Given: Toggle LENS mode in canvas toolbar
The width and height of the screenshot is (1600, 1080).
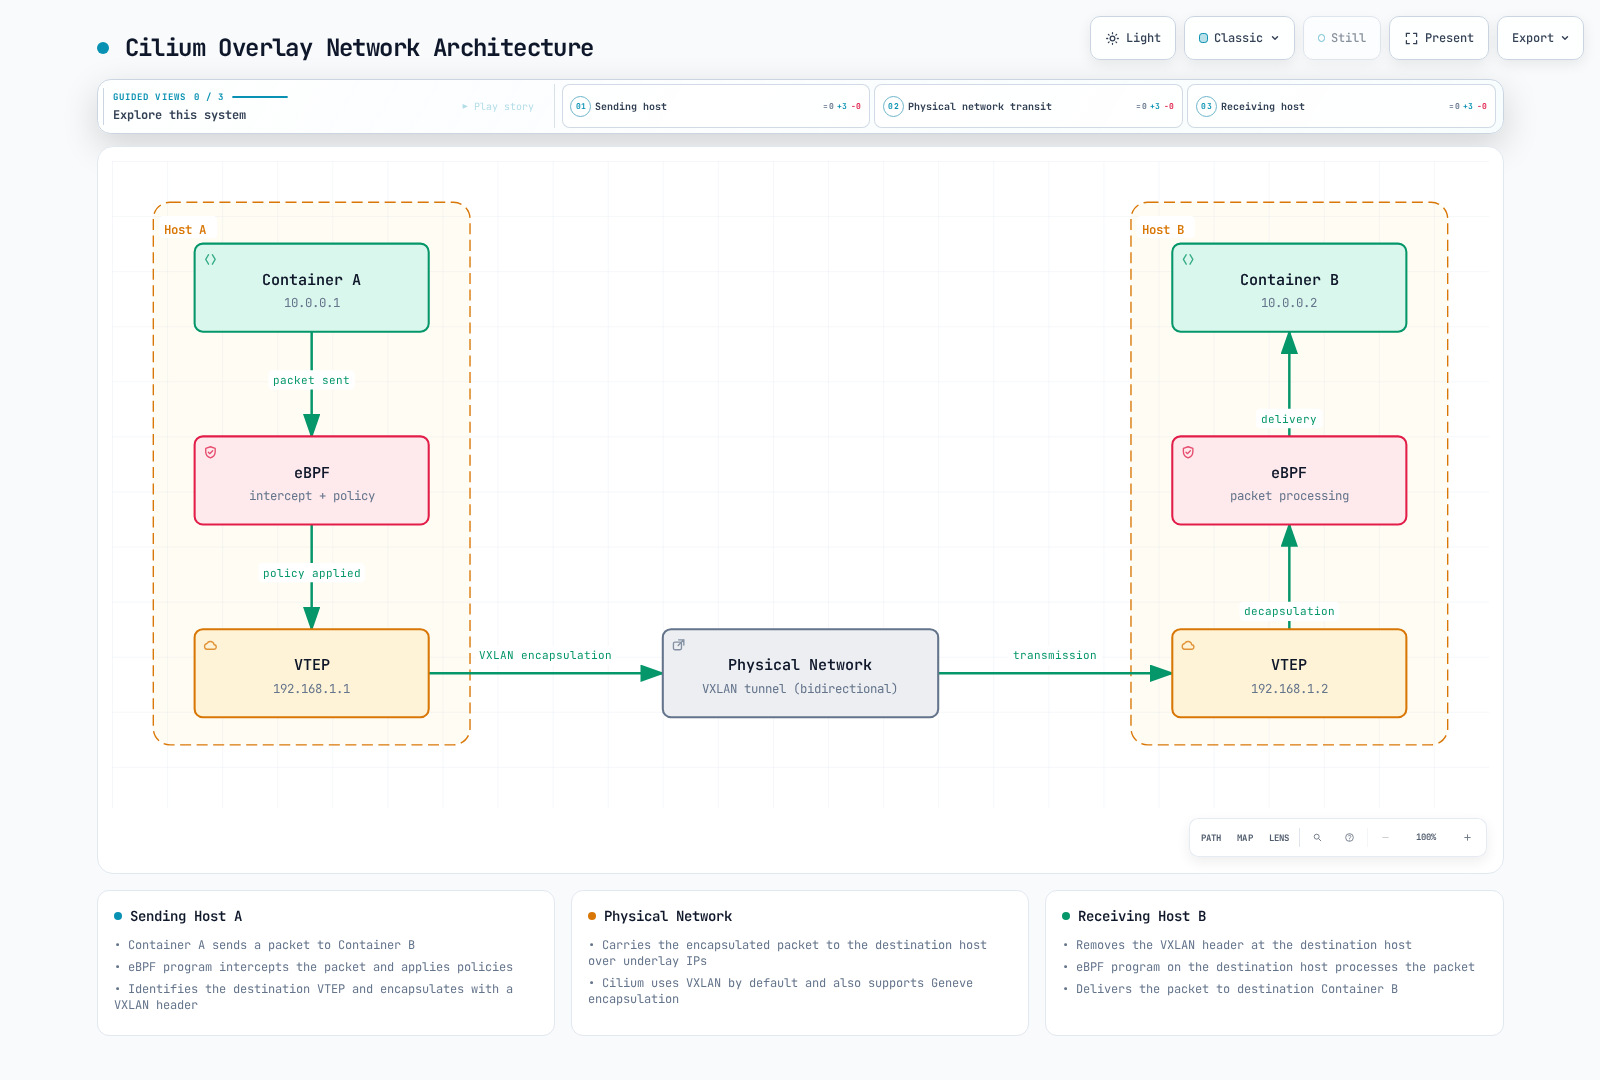Looking at the screenshot, I should click(1279, 838).
